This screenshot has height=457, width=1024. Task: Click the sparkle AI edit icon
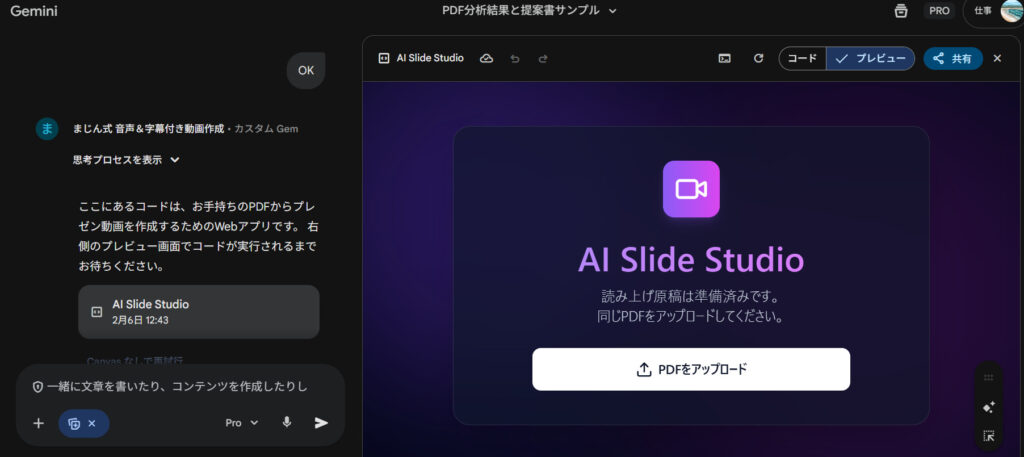[989, 407]
